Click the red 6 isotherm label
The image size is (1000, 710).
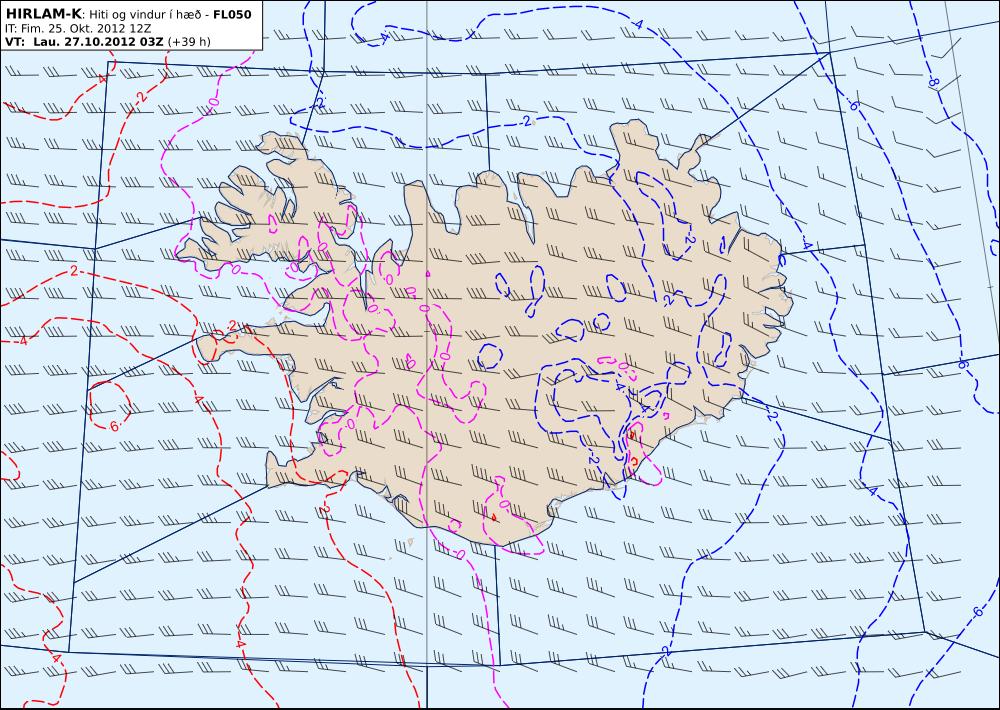point(114,426)
